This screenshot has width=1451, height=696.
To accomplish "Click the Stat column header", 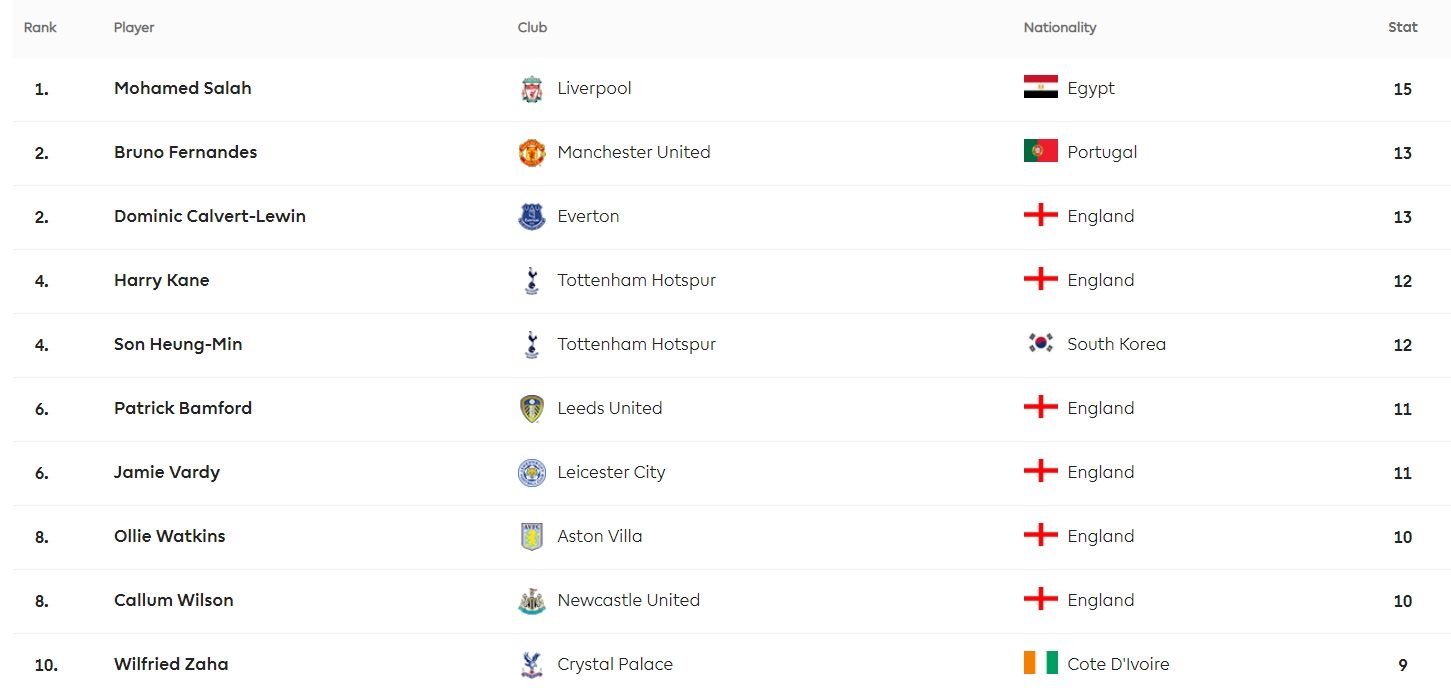I will [1402, 27].
